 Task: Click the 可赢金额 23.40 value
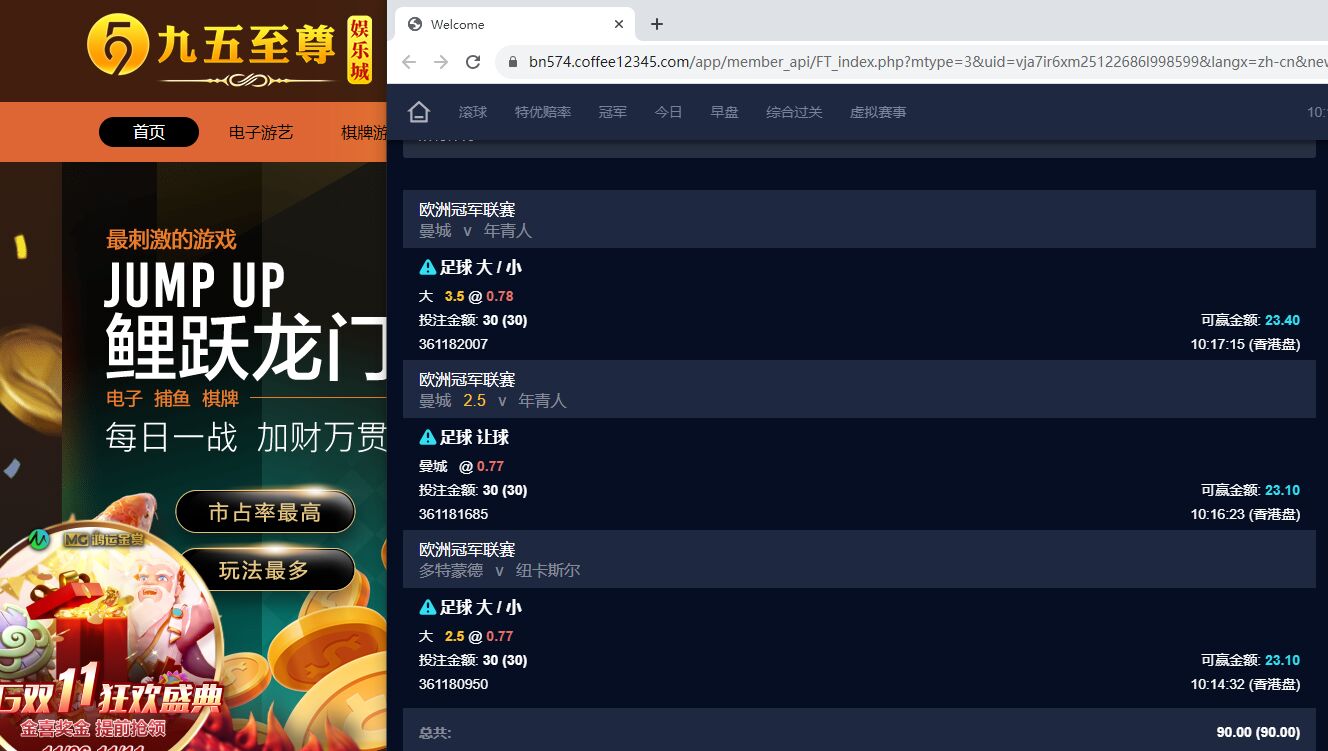point(1282,320)
